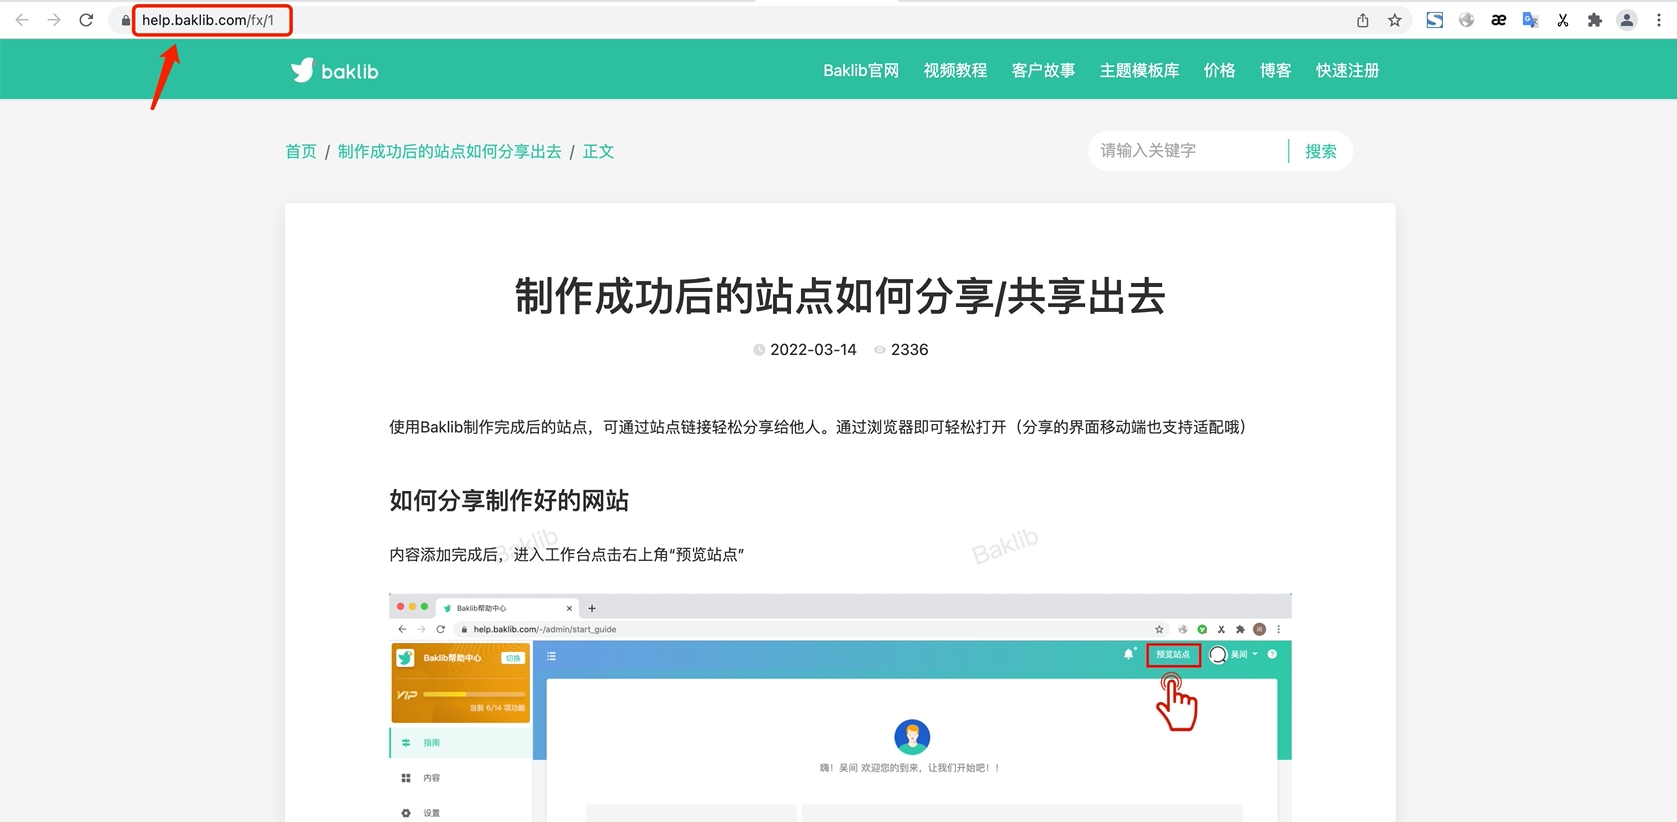1677x822 pixels.
Task: Open the Google Translate extension icon
Action: coord(1530,20)
